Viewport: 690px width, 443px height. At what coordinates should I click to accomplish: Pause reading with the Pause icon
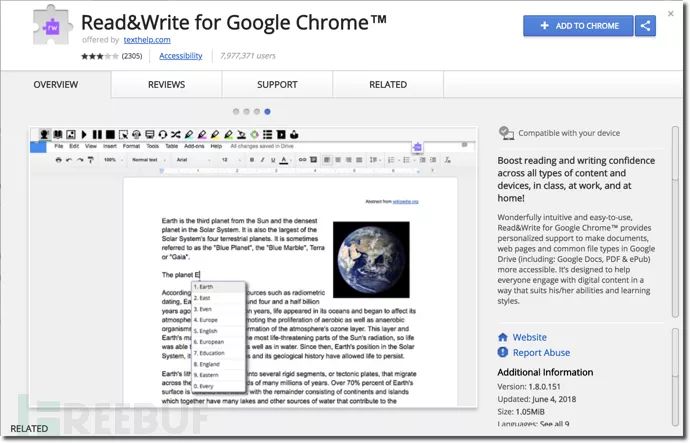[x=97, y=134]
